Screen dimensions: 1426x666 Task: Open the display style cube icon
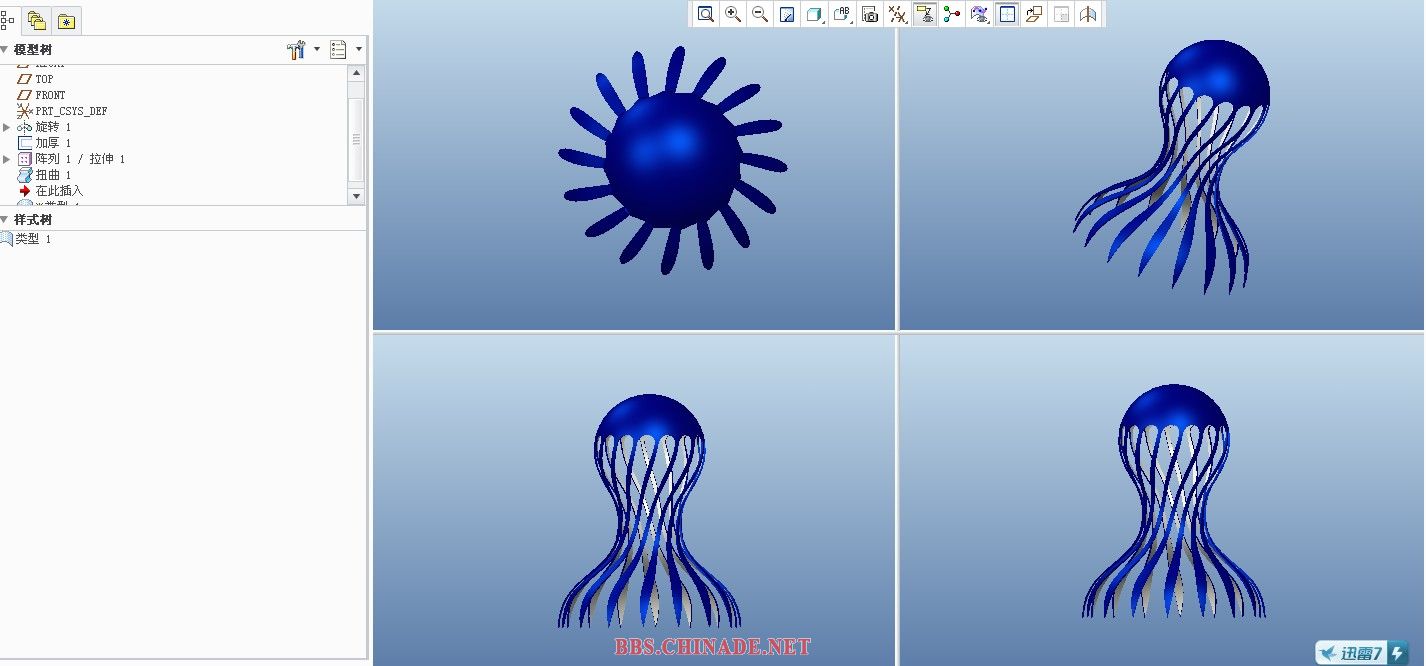tap(815, 14)
